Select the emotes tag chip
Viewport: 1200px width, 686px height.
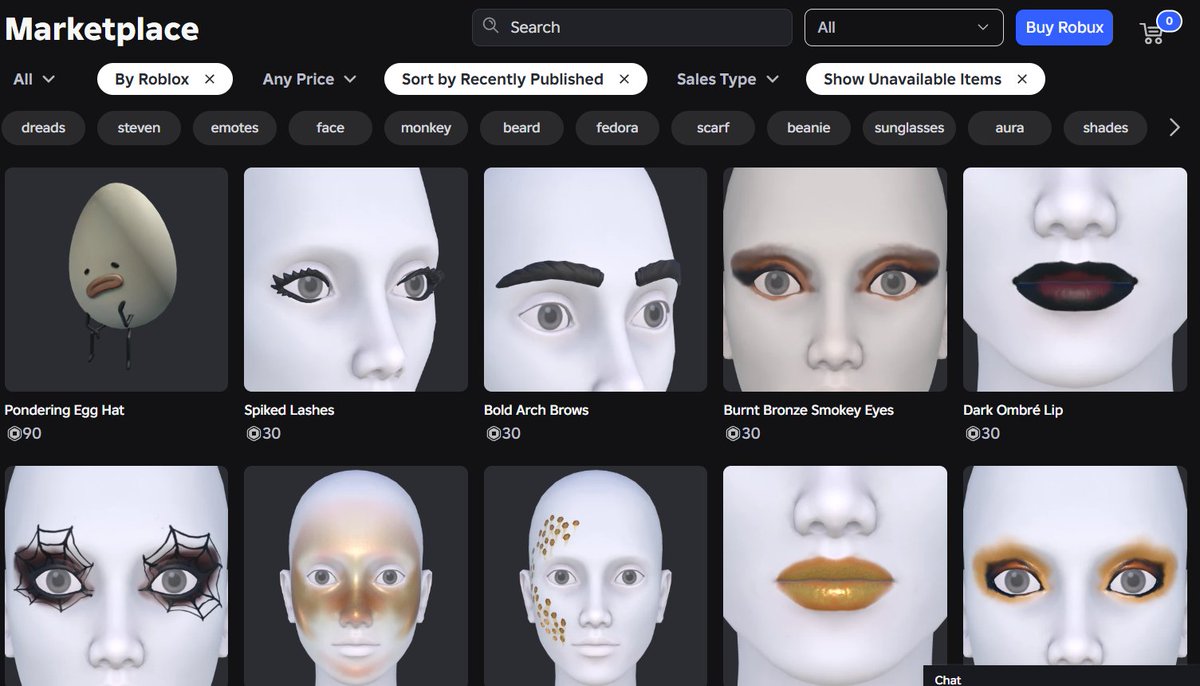pos(235,128)
